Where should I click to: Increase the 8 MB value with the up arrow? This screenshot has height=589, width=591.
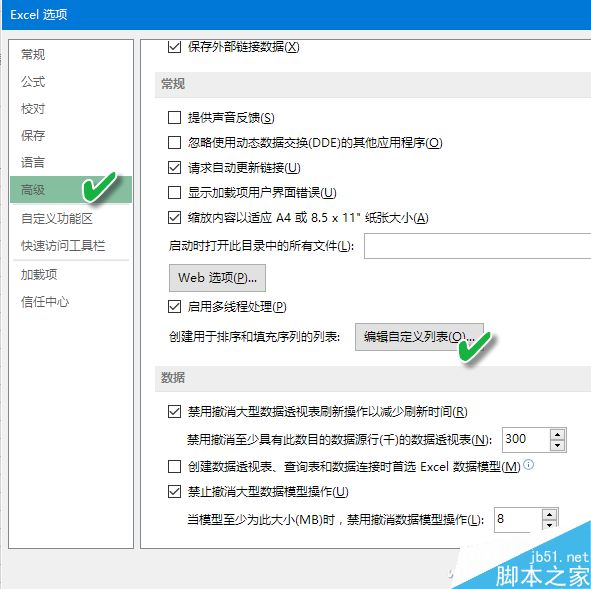(549, 515)
